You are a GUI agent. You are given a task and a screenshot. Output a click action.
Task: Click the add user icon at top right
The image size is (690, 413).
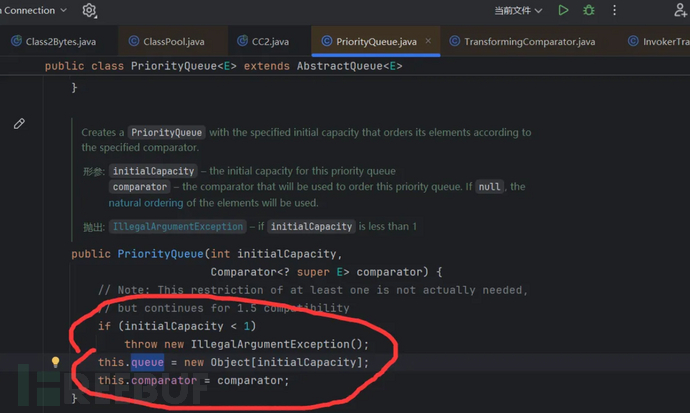[x=681, y=10]
